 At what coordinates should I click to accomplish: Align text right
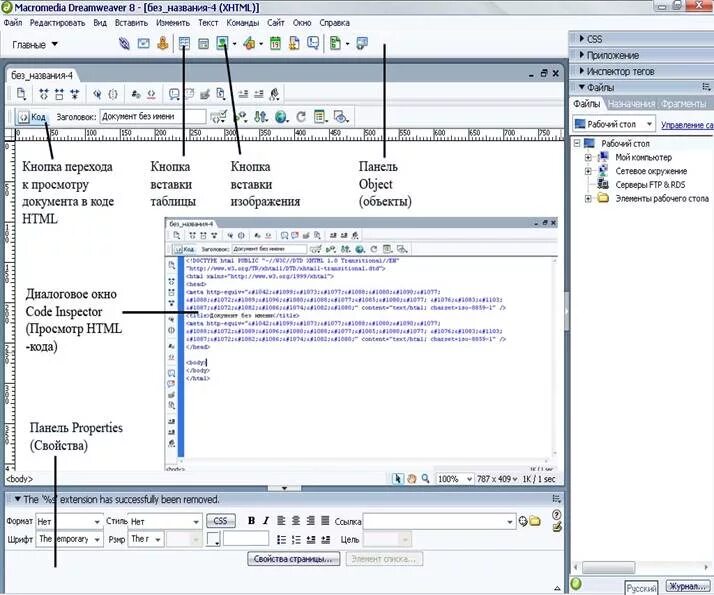point(311,520)
